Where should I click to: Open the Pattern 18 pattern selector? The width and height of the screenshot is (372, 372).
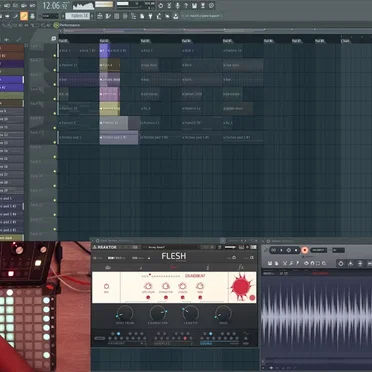(x=77, y=16)
